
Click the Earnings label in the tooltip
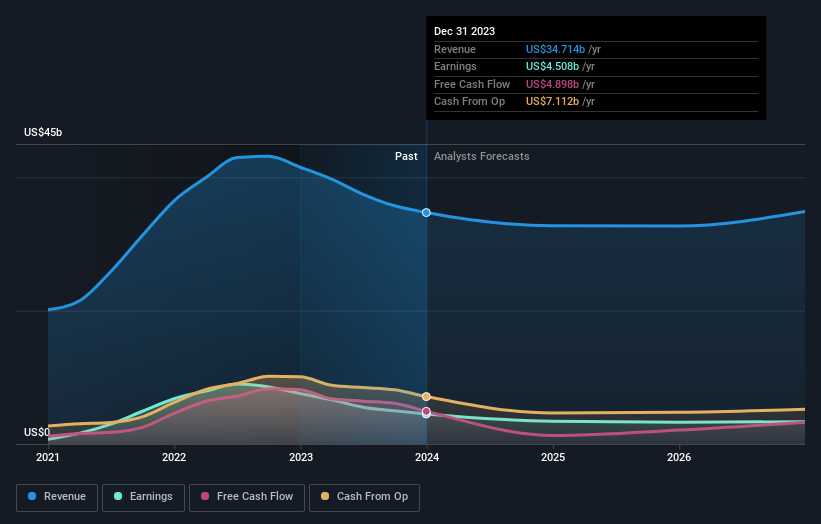[456, 66]
